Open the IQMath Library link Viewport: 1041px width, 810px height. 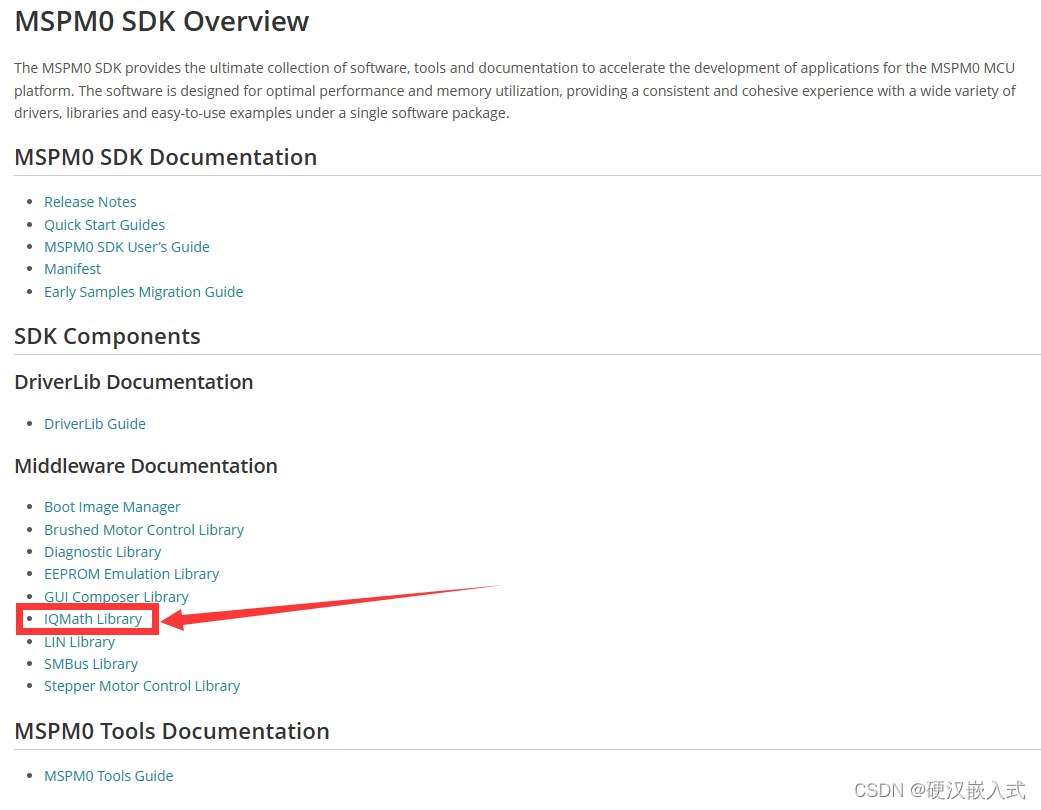point(93,619)
